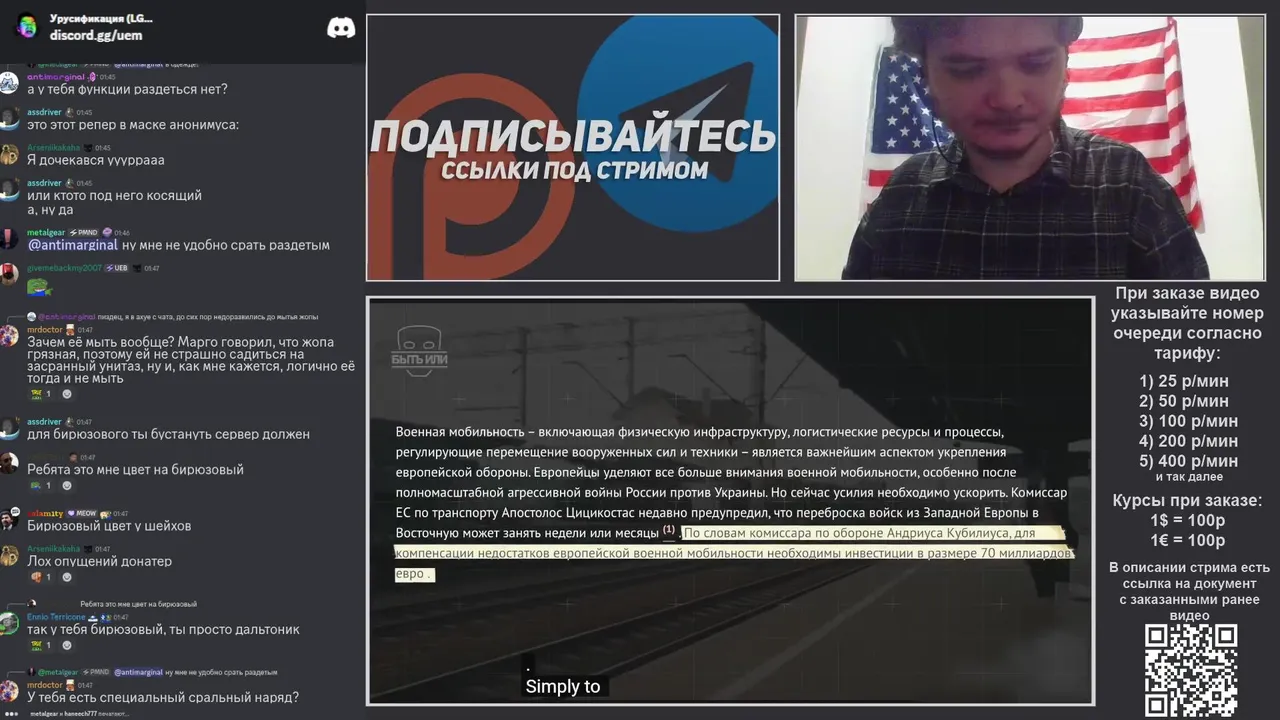This screenshot has width=1280, height=720.
Task: Open metalgear's username in the chat
Action: (x=46, y=232)
